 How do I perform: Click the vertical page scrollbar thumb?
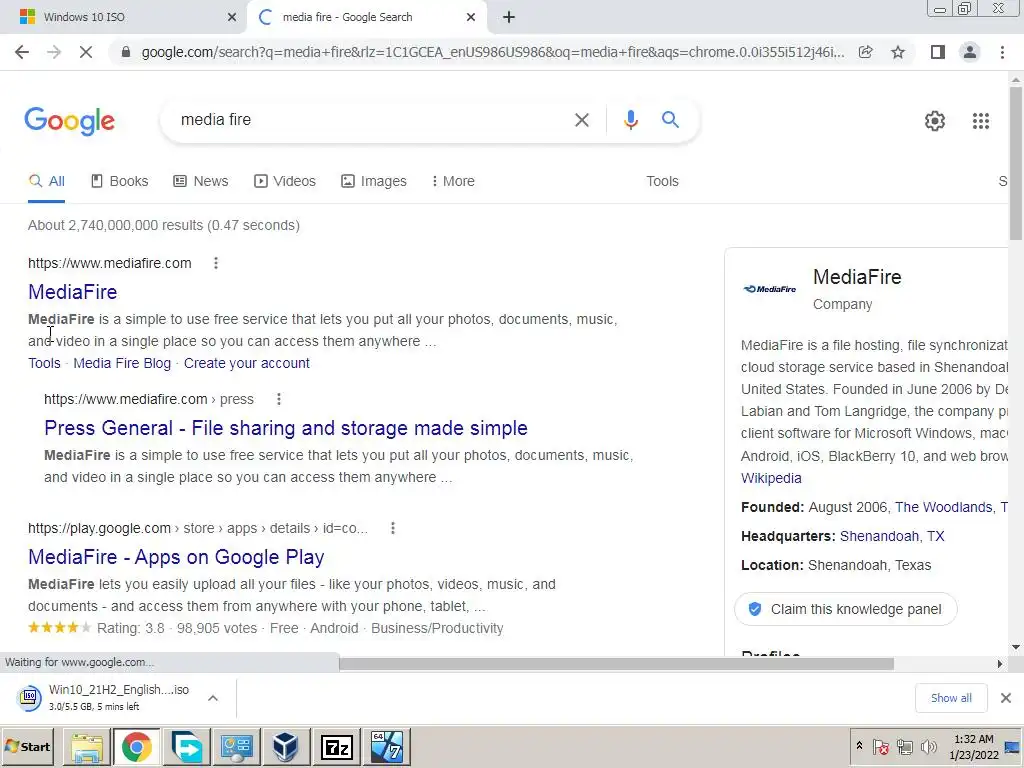[x=1016, y=163]
